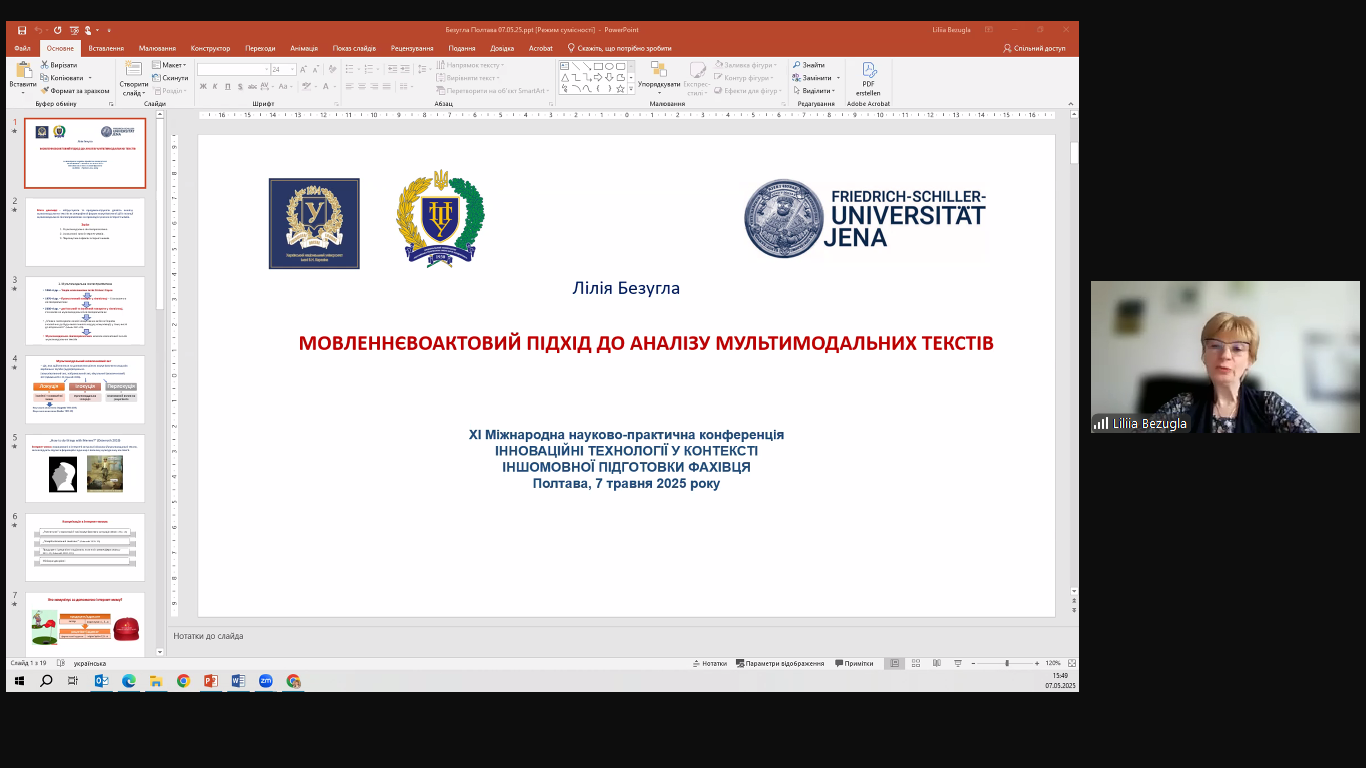Click the Save icon in Quick Access toolbar

[x=22, y=30]
